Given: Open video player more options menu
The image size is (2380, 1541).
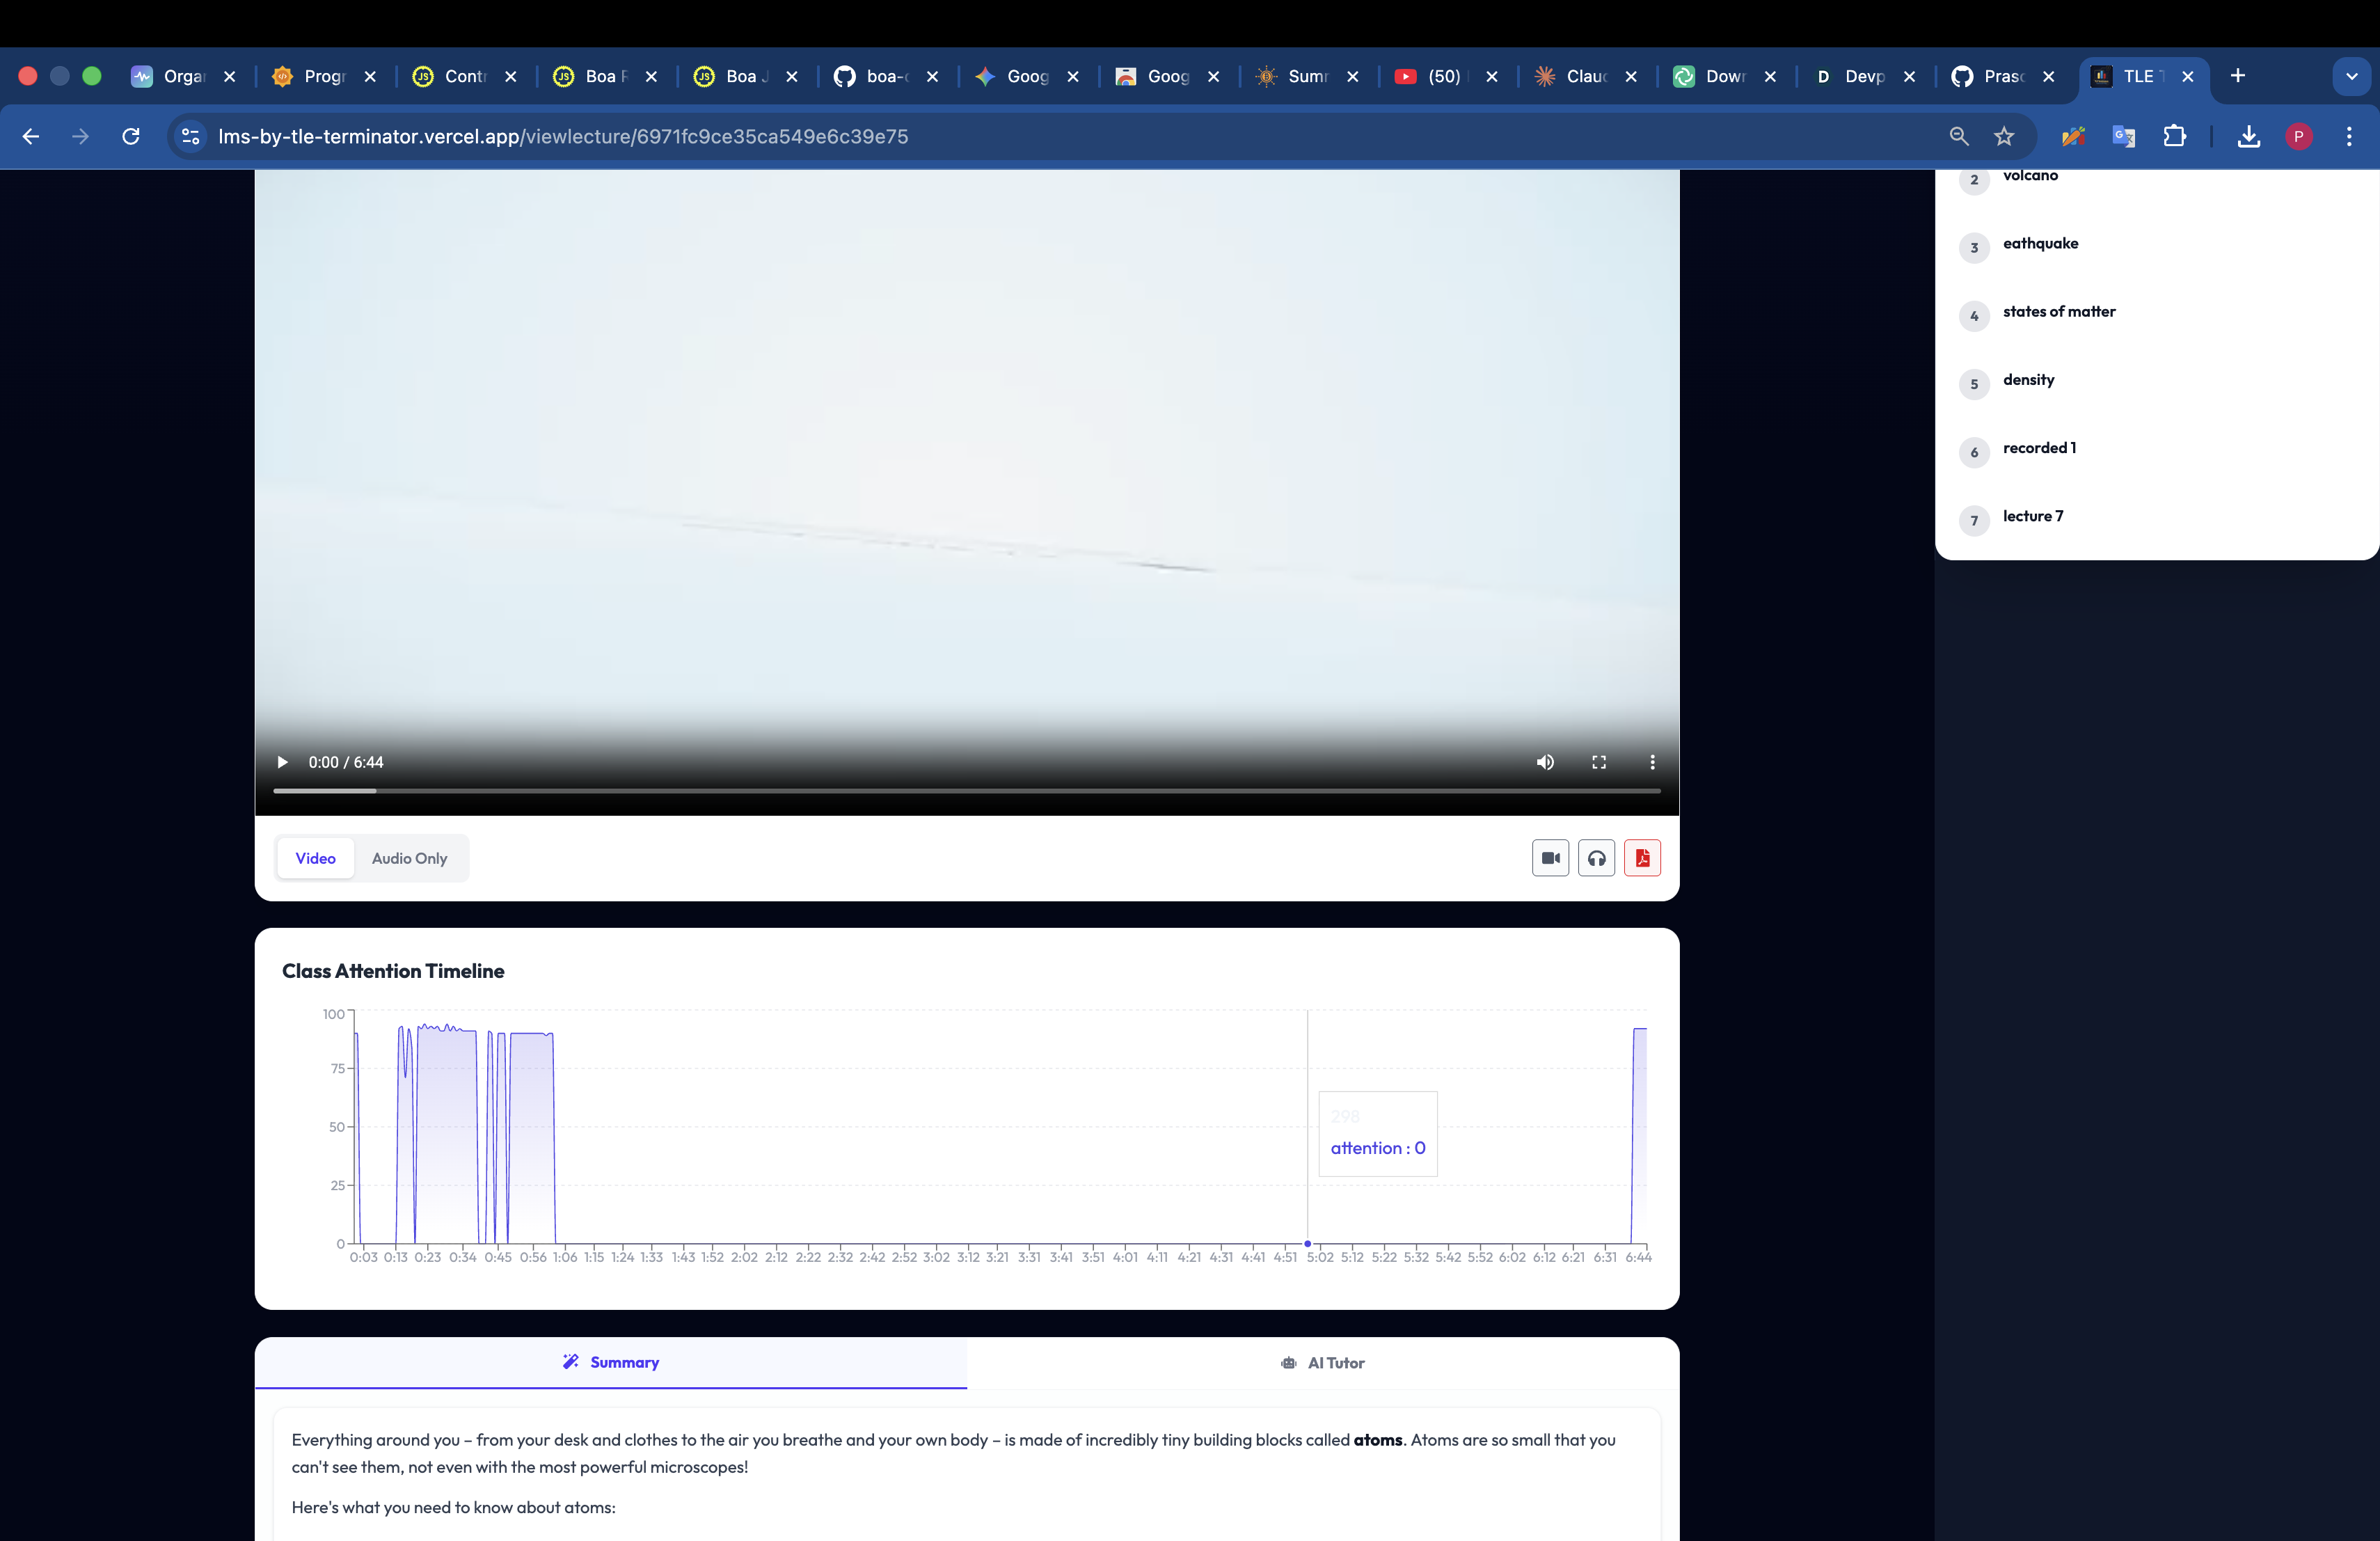Looking at the screenshot, I should click(x=1652, y=762).
